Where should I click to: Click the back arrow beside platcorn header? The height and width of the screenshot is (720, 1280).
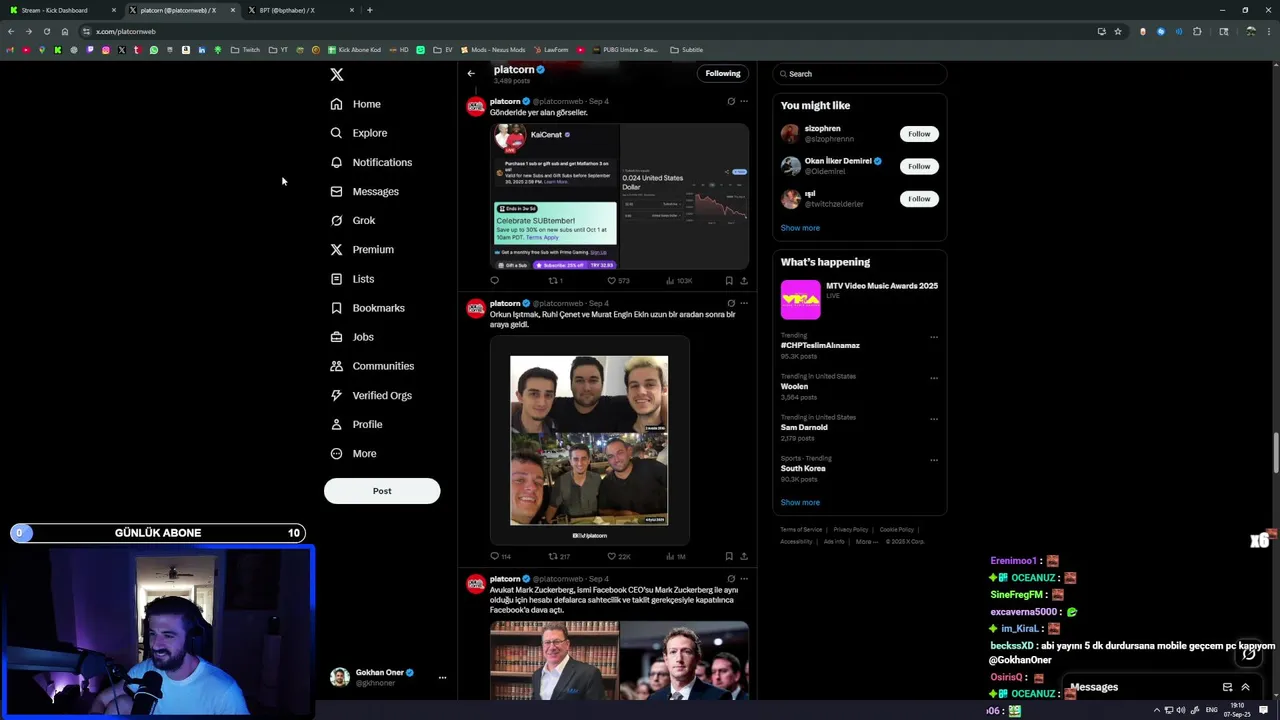tap(471, 73)
